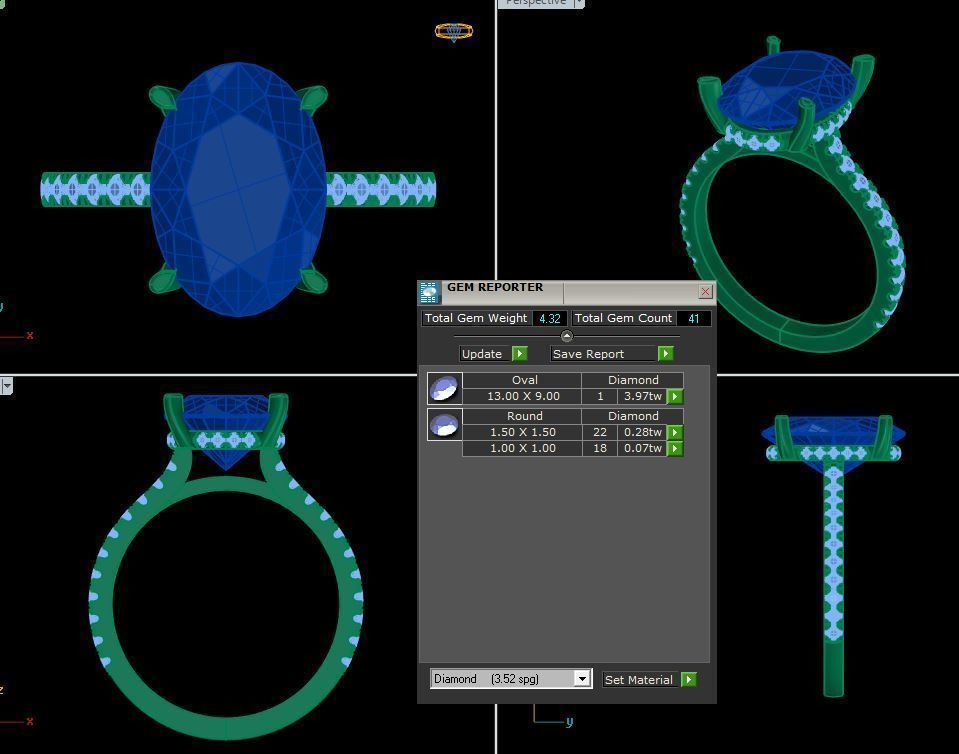
Task: Select the Oval gem thumbnail
Action: 445,389
